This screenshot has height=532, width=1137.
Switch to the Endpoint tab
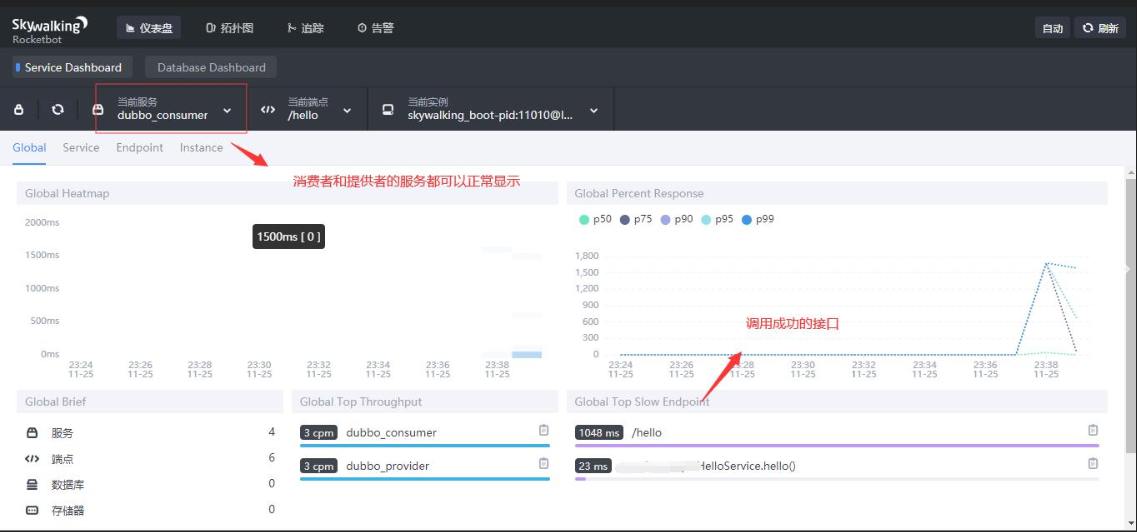(139, 148)
